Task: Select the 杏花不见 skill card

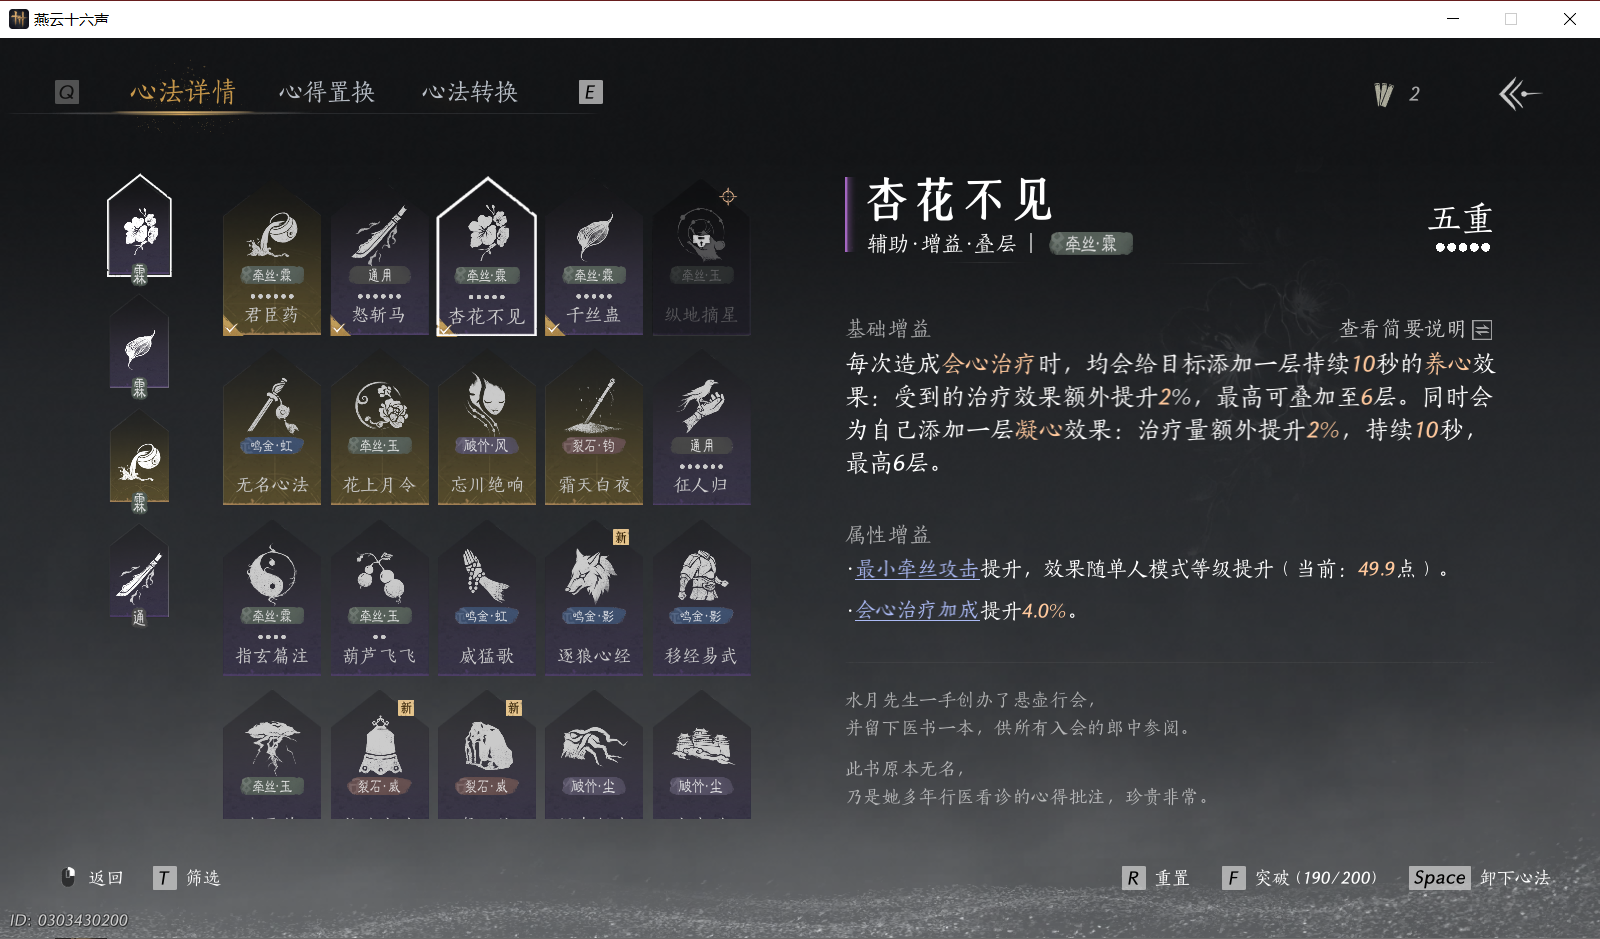Action: (487, 258)
